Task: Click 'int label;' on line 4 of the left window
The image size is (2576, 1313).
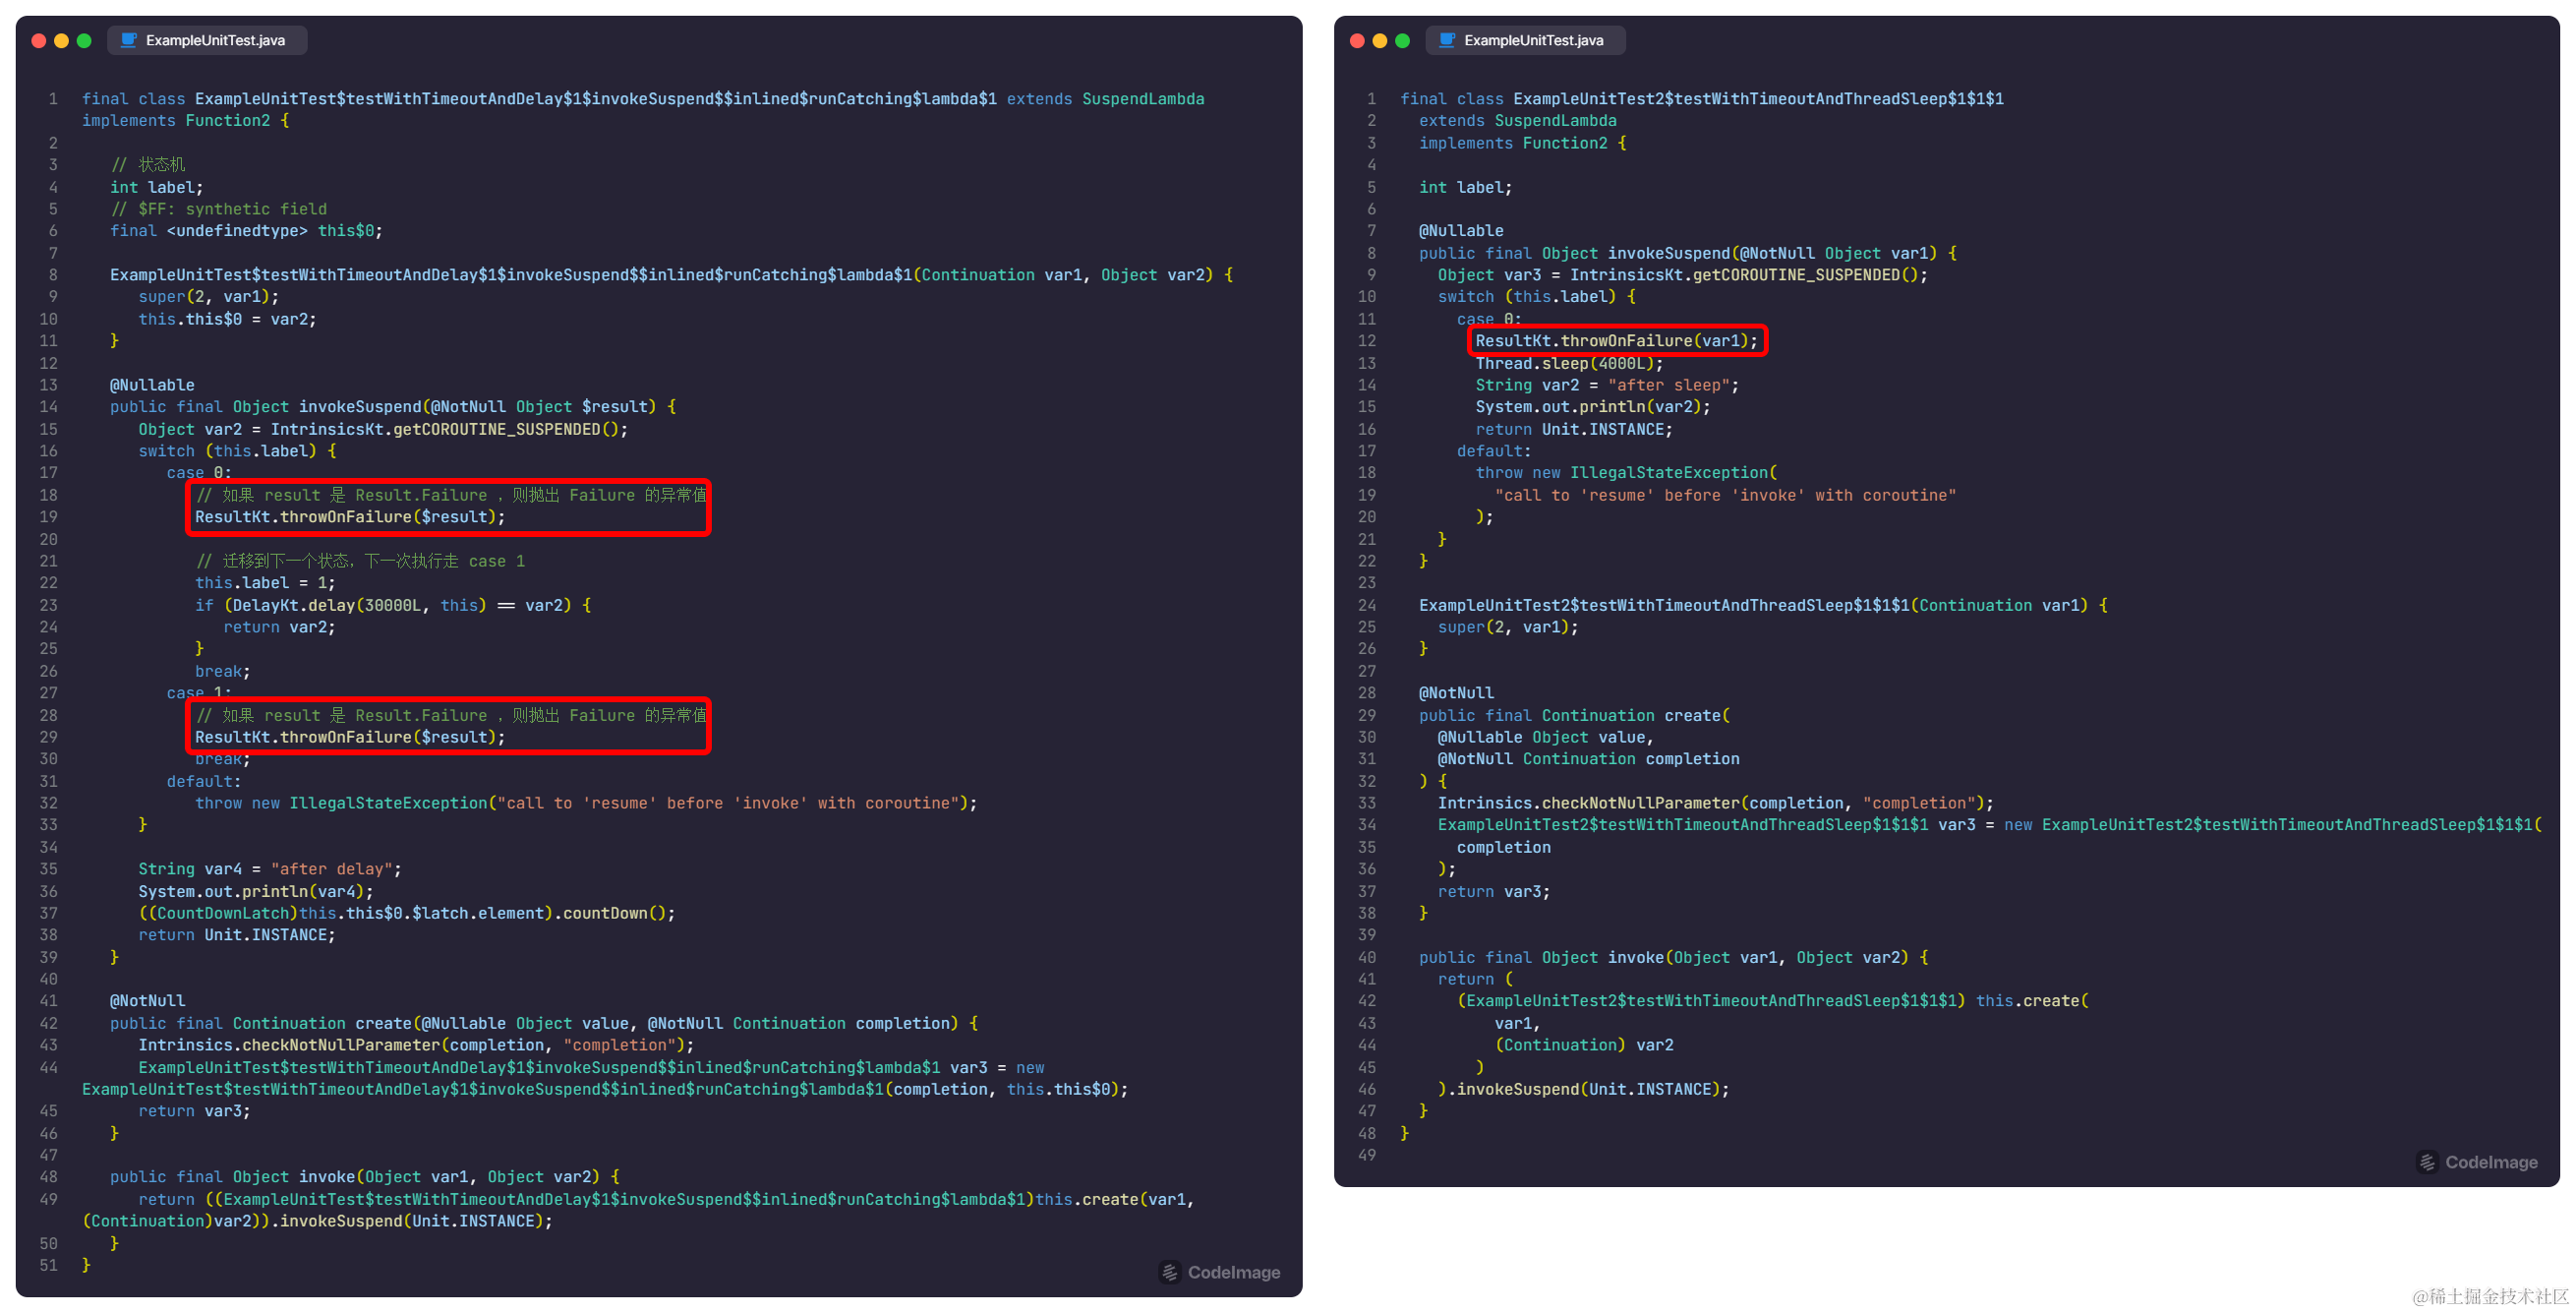Action: [157, 187]
